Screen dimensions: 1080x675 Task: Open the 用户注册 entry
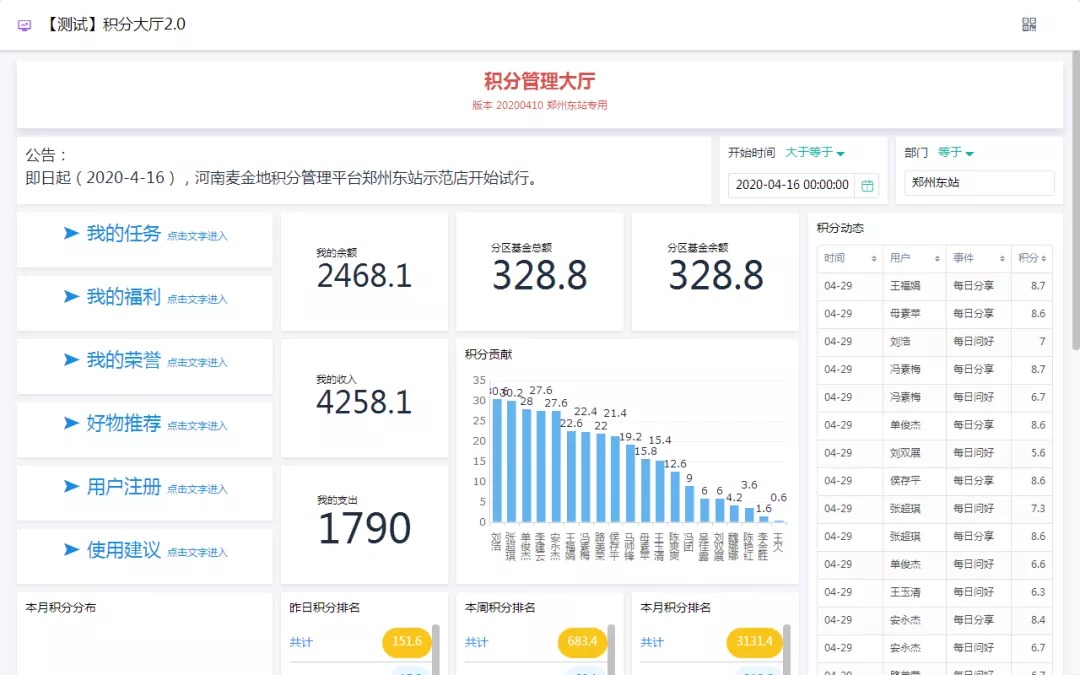click(x=124, y=487)
